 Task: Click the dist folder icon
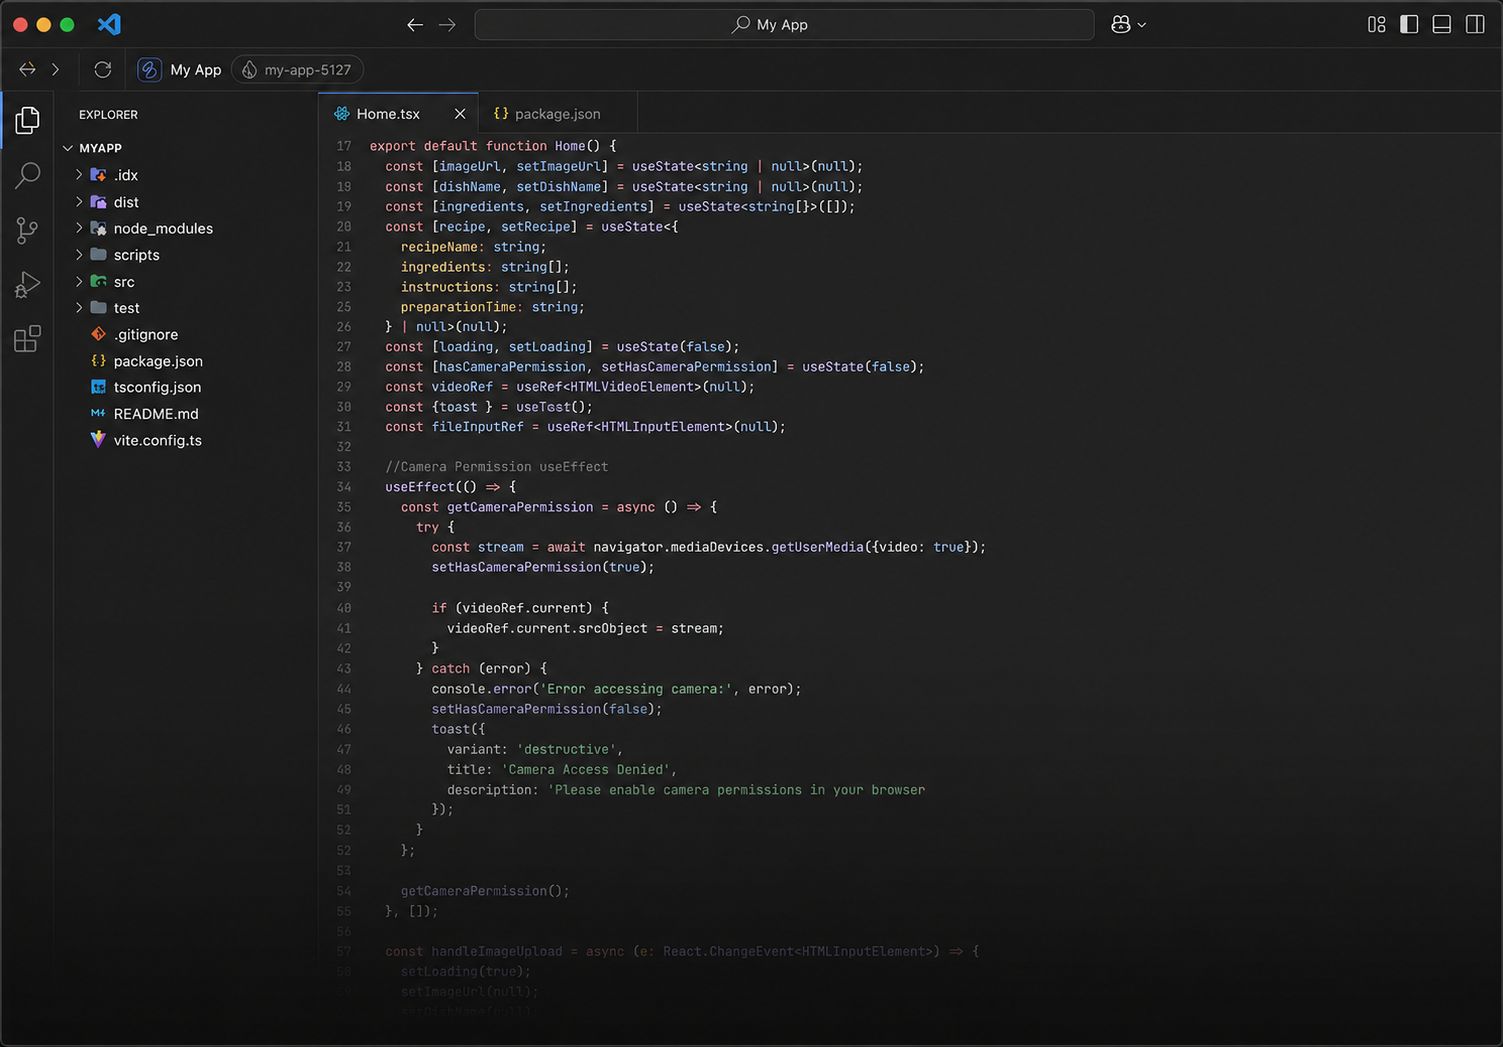[x=98, y=202]
